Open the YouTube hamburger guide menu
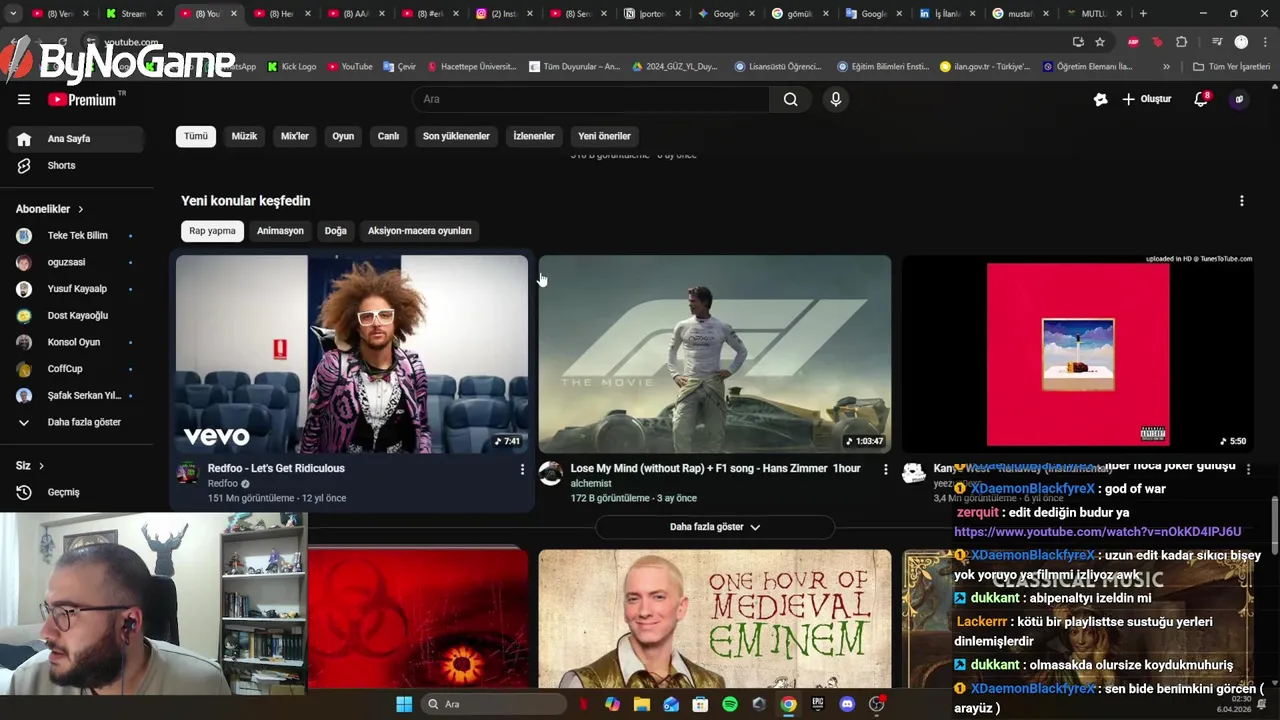Image resolution: width=1280 pixels, height=720 pixels. 24,99
